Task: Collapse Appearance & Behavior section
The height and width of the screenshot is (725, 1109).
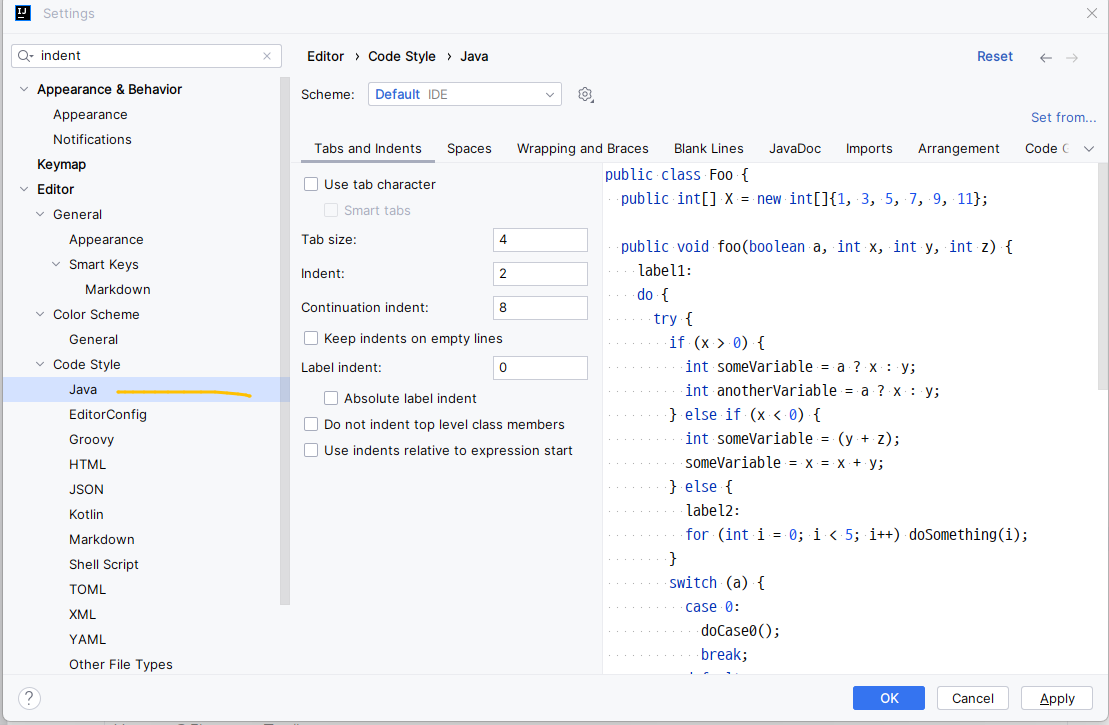Action: coord(24,89)
